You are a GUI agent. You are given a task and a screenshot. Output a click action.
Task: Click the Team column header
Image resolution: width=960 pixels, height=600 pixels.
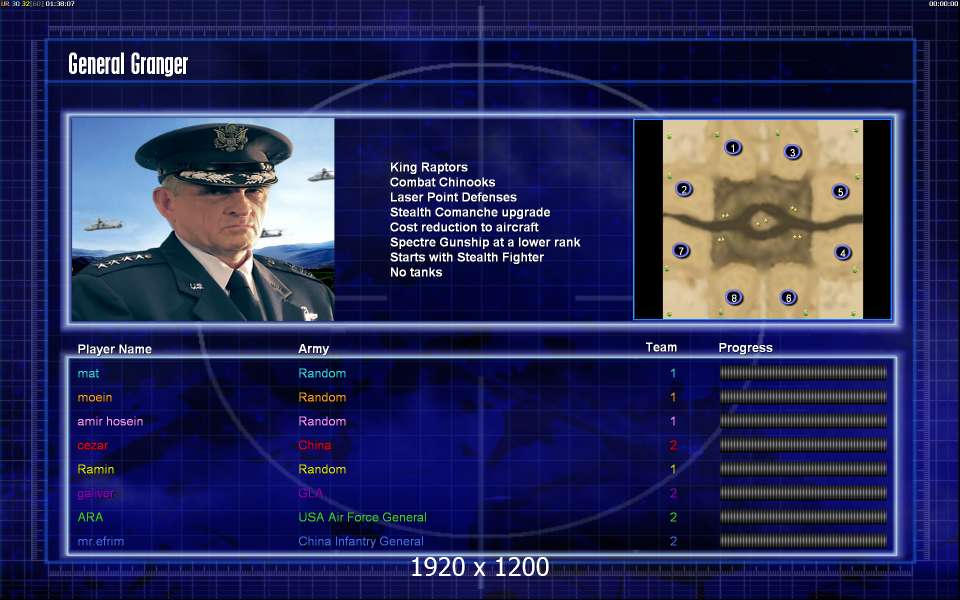pyautogui.click(x=661, y=347)
